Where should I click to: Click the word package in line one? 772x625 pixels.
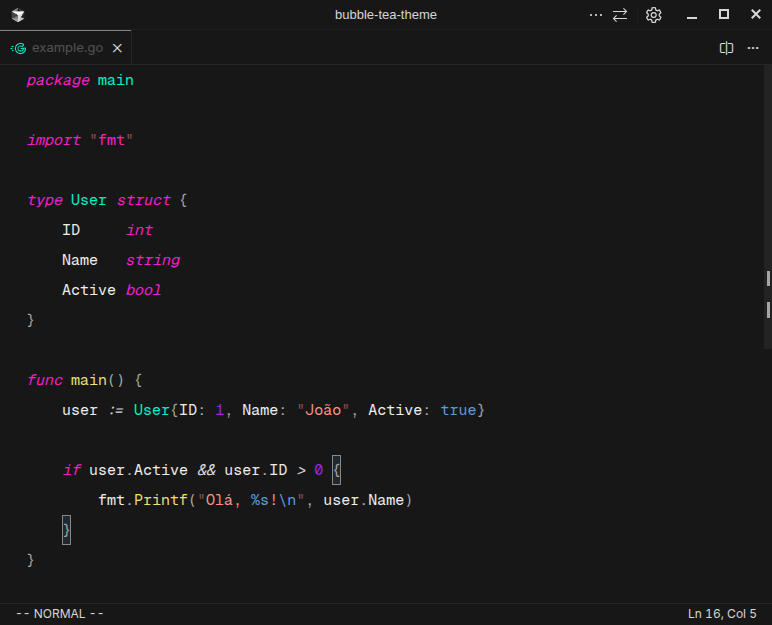click(58, 80)
